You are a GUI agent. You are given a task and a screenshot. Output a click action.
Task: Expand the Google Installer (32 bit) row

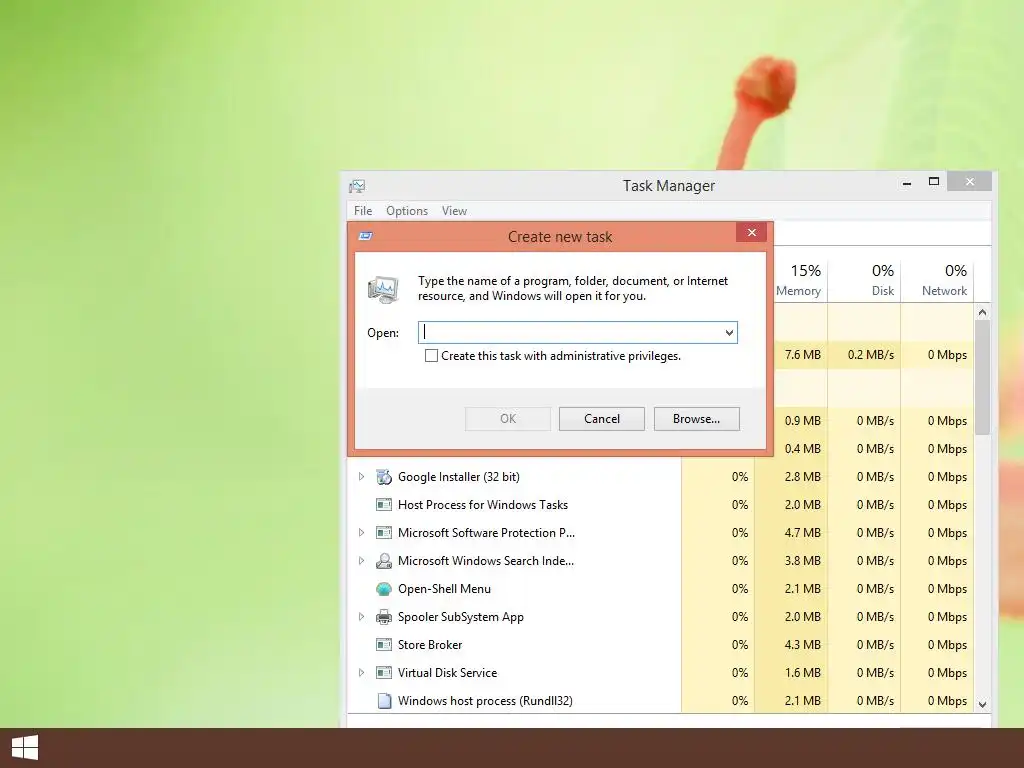point(361,477)
